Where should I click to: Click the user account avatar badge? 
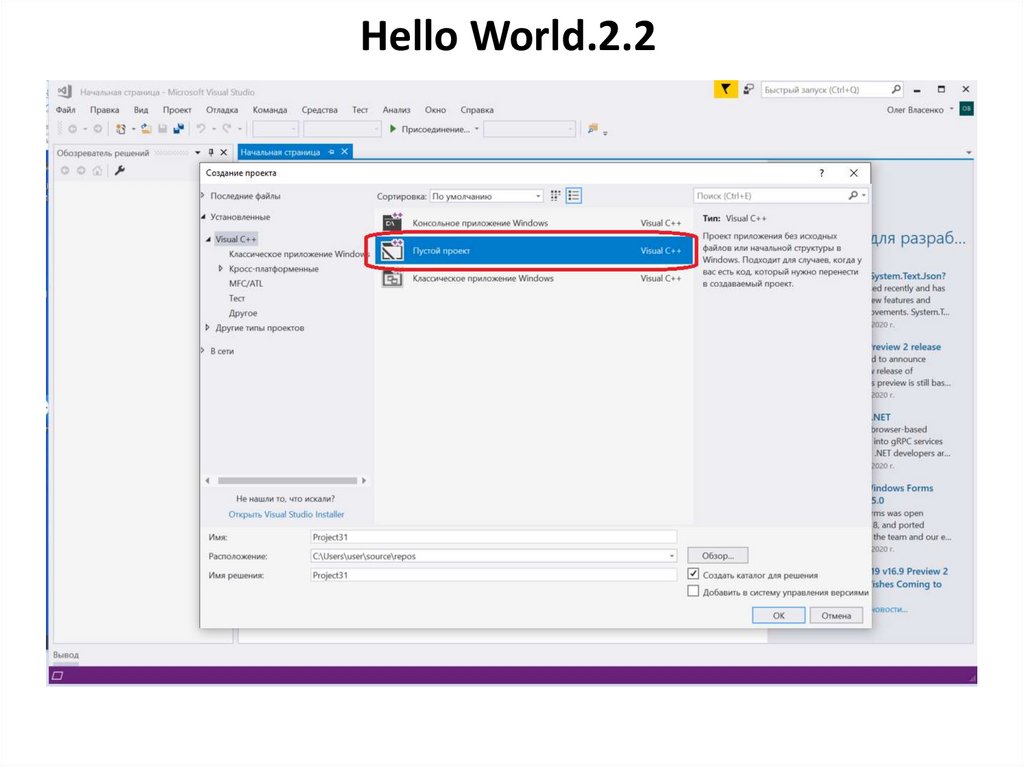[x=967, y=109]
